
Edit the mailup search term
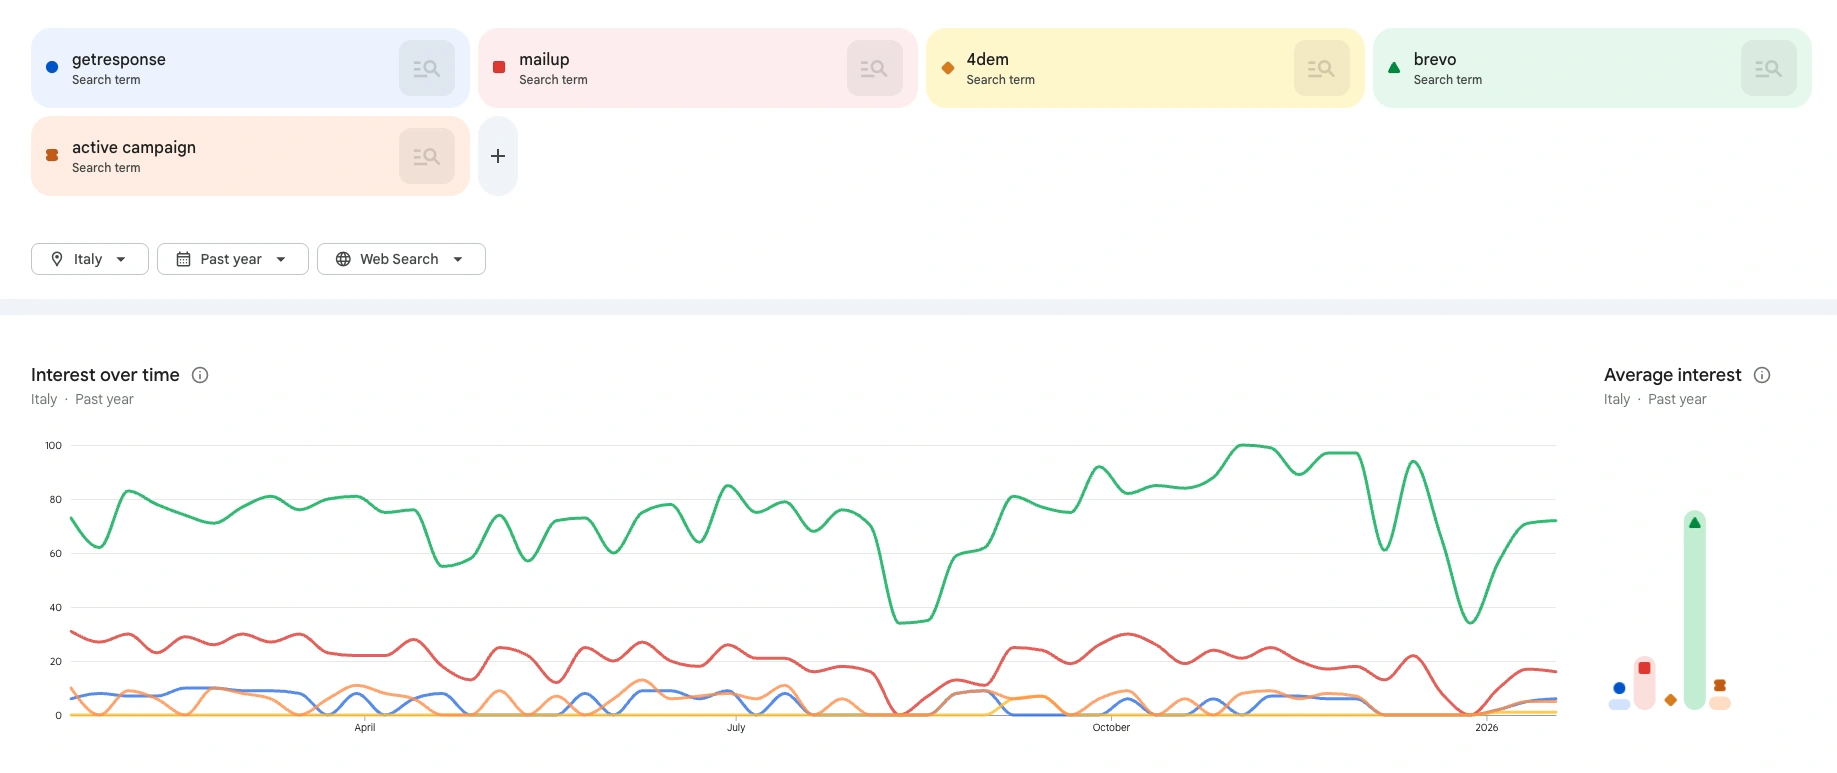point(544,60)
